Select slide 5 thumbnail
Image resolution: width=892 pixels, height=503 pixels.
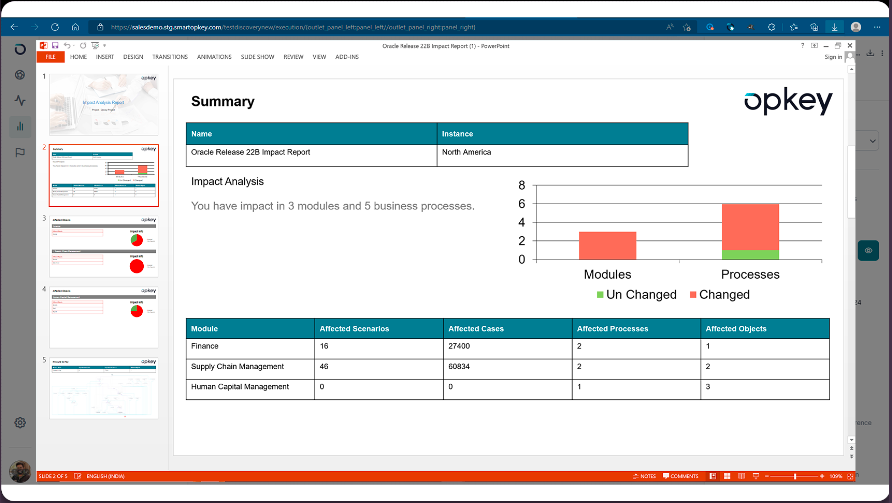(104, 389)
